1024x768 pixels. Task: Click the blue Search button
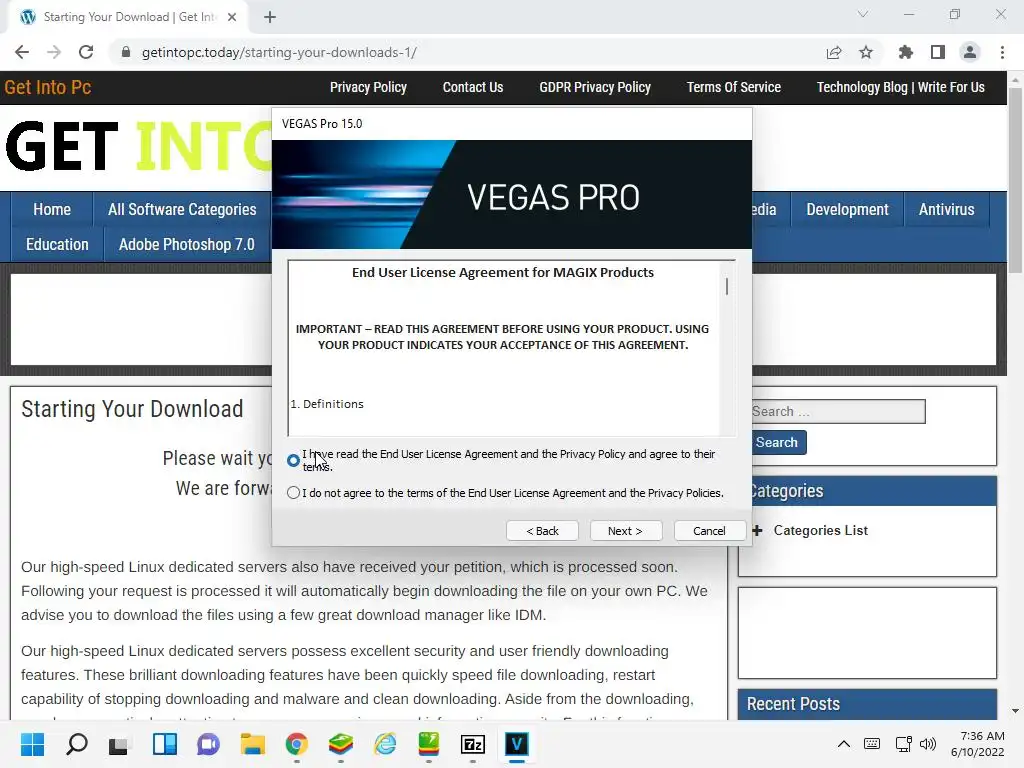(x=778, y=443)
